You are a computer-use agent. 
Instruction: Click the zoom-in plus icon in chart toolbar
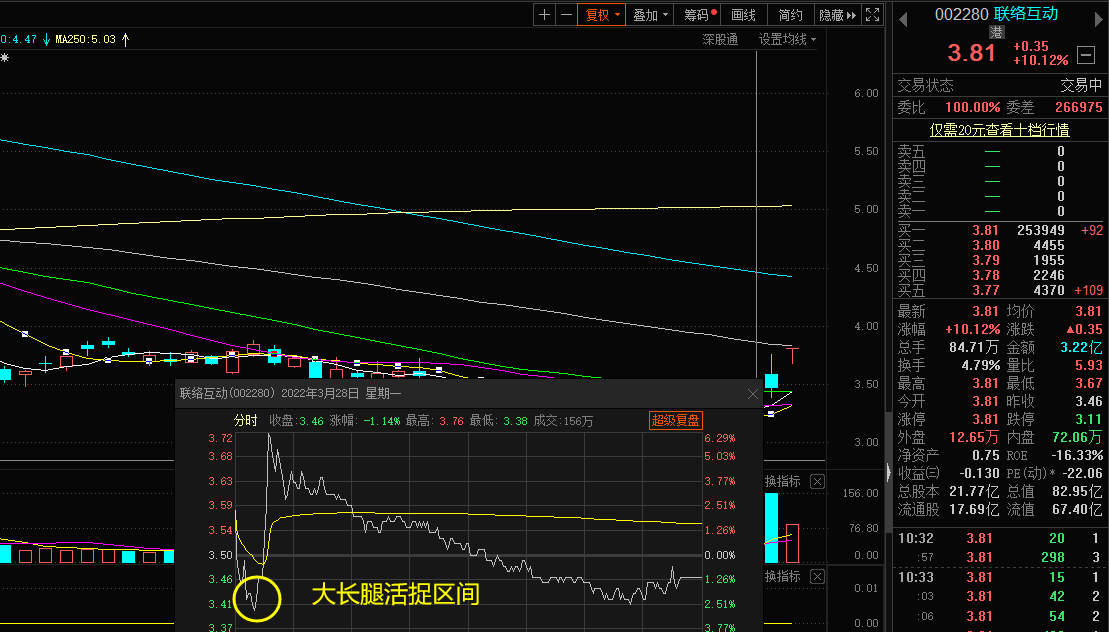(544, 15)
